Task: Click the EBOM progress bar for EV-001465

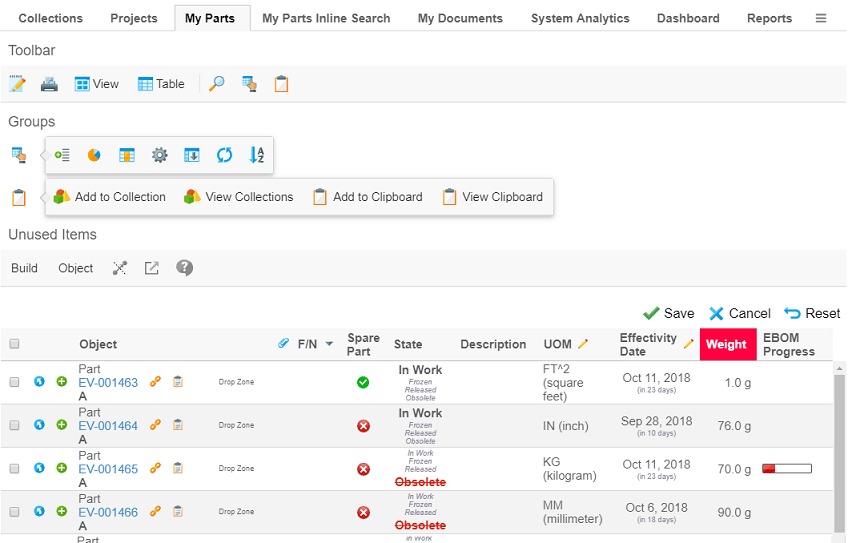Action: point(786,468)
